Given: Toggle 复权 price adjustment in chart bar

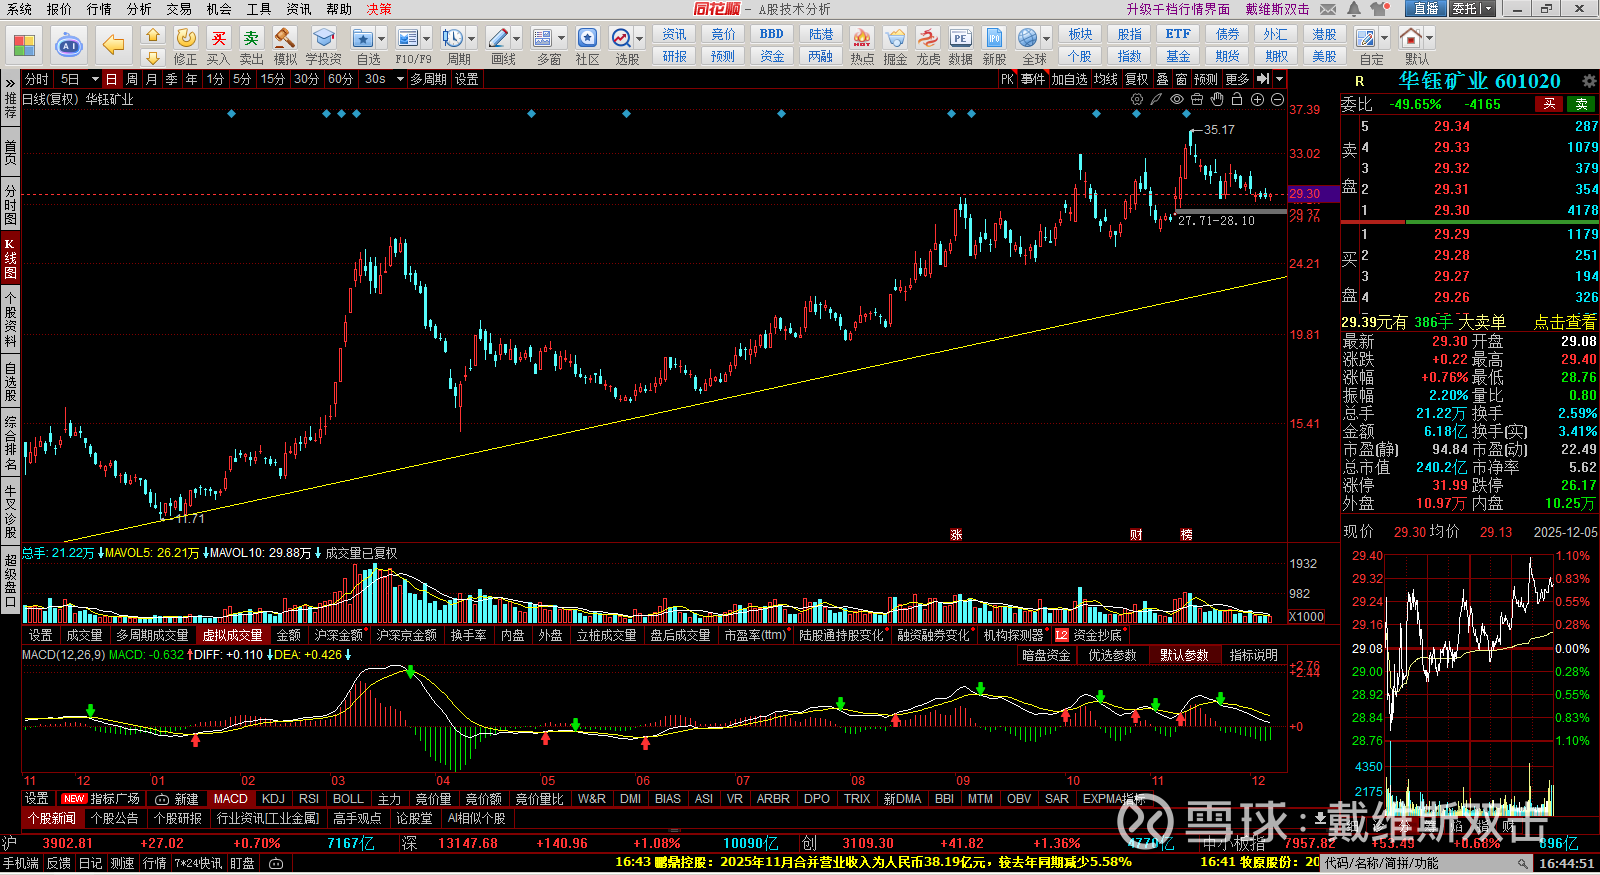Looking at the screenshot, I should (1136, 79).
